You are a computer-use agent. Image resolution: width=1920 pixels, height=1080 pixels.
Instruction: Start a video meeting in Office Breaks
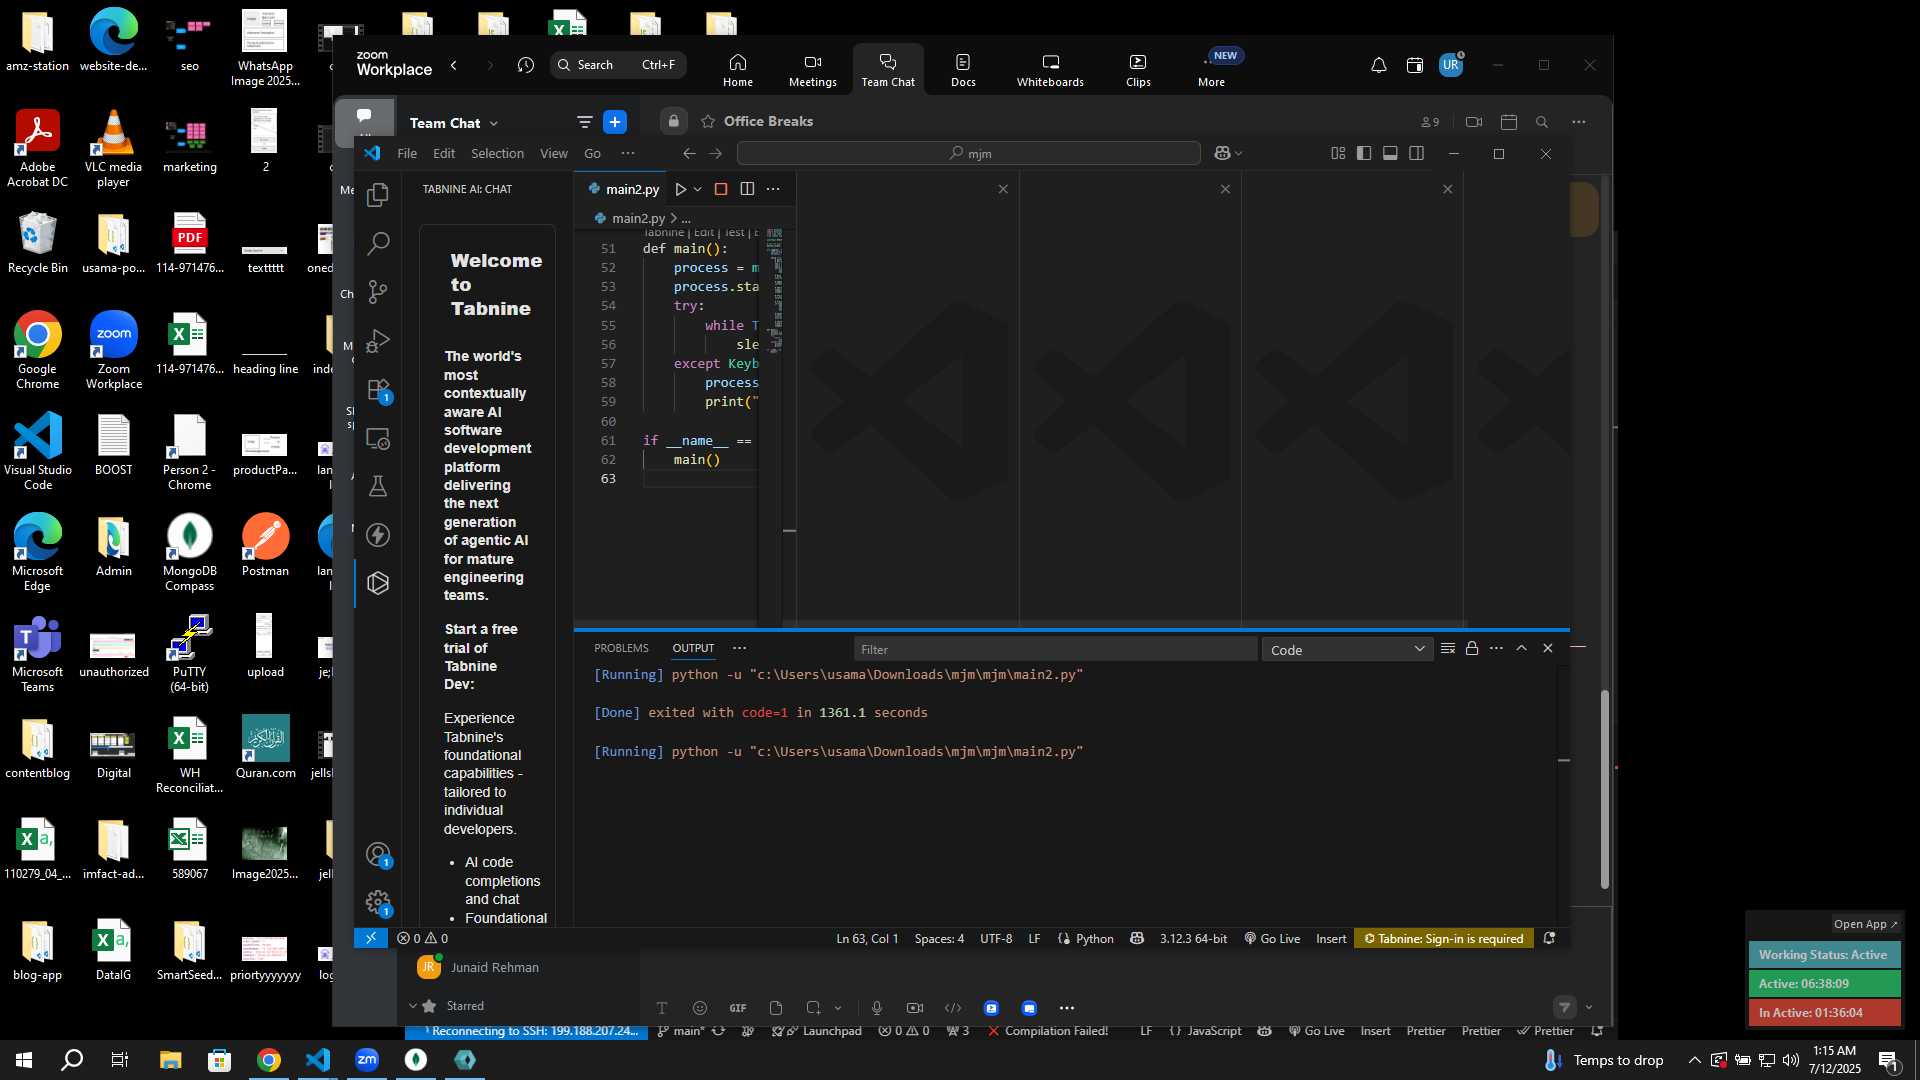click(x=1474, y=122)
